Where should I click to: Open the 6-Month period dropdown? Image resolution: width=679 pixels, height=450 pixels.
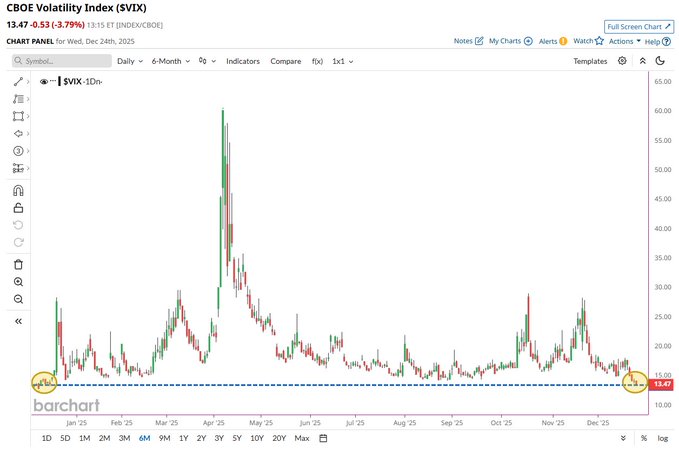(171, 61)
